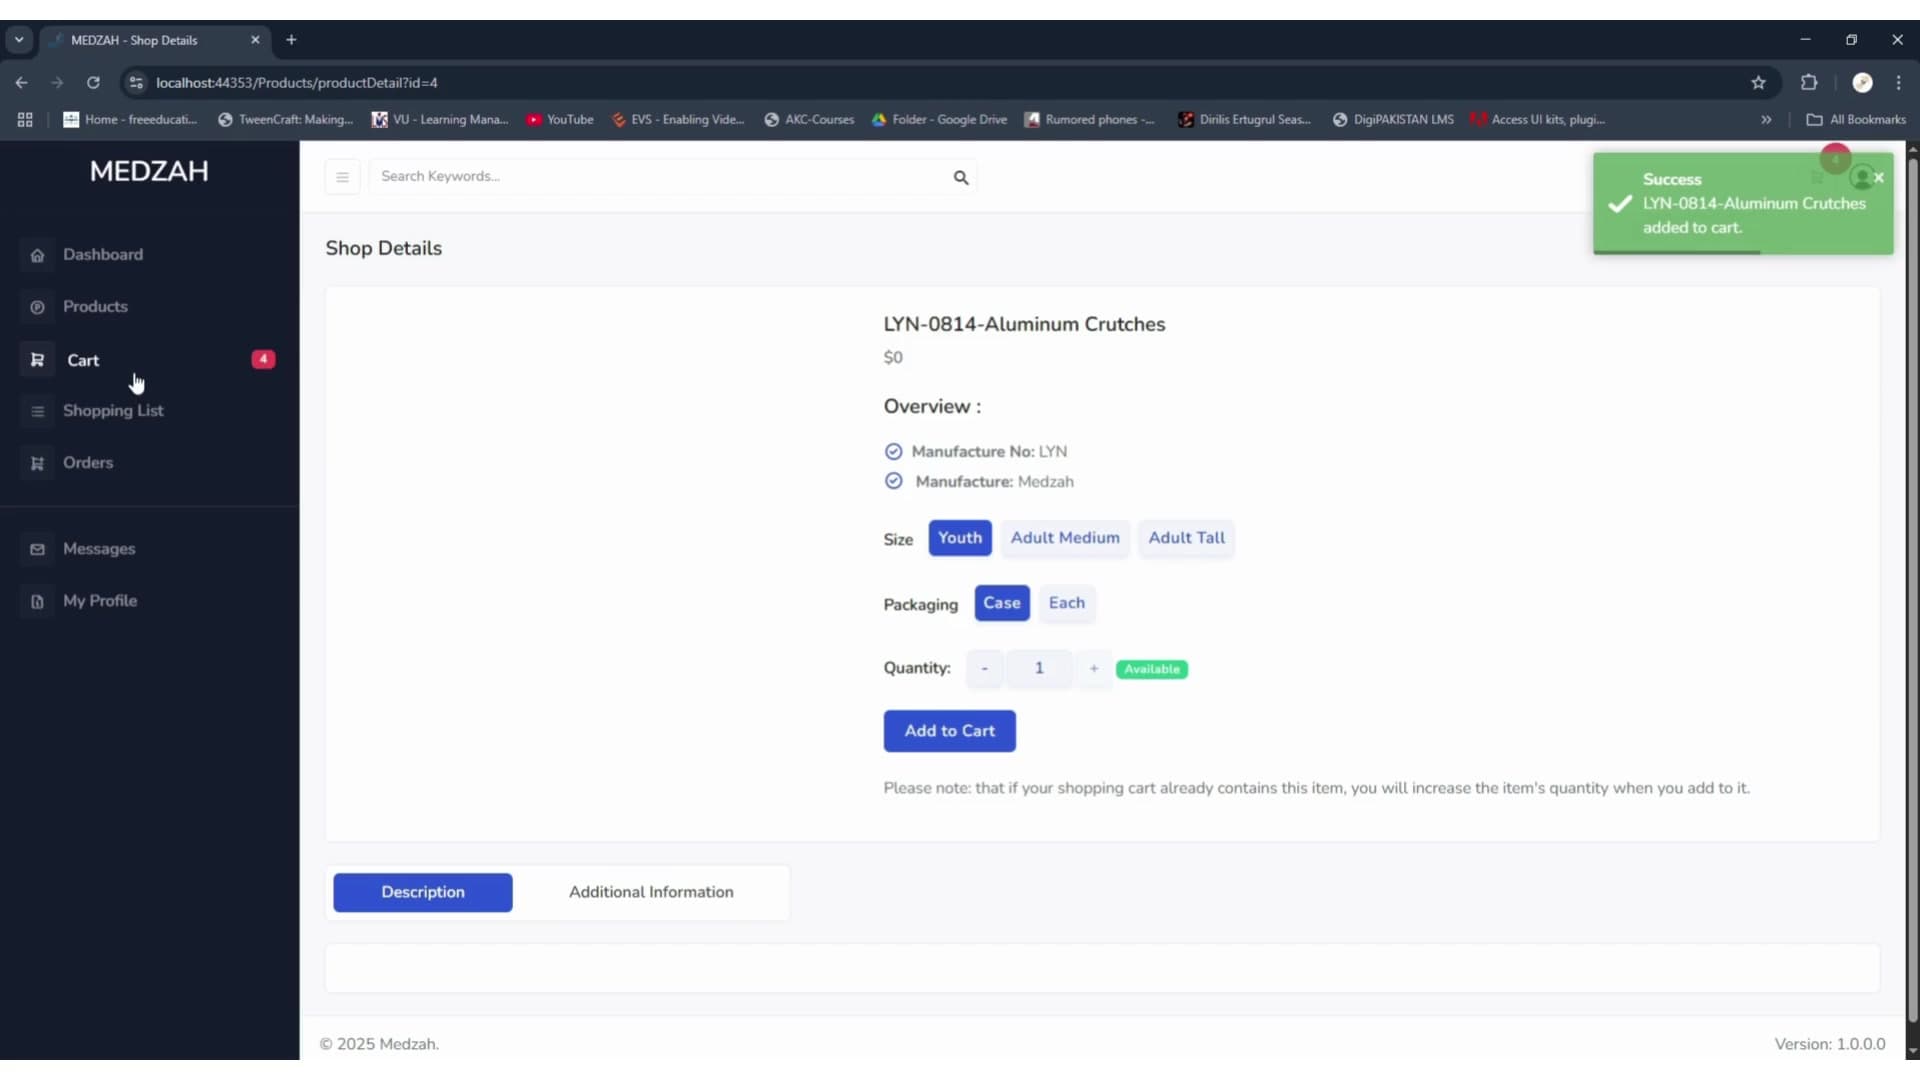Screen dimensions: 1920x1080
Task: Open the YouTube bookmark
Action: click(560, 119)
